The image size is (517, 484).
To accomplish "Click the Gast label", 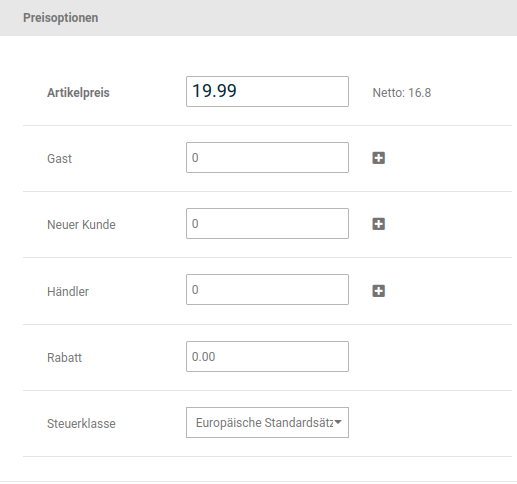I will [x=59, y=159].
